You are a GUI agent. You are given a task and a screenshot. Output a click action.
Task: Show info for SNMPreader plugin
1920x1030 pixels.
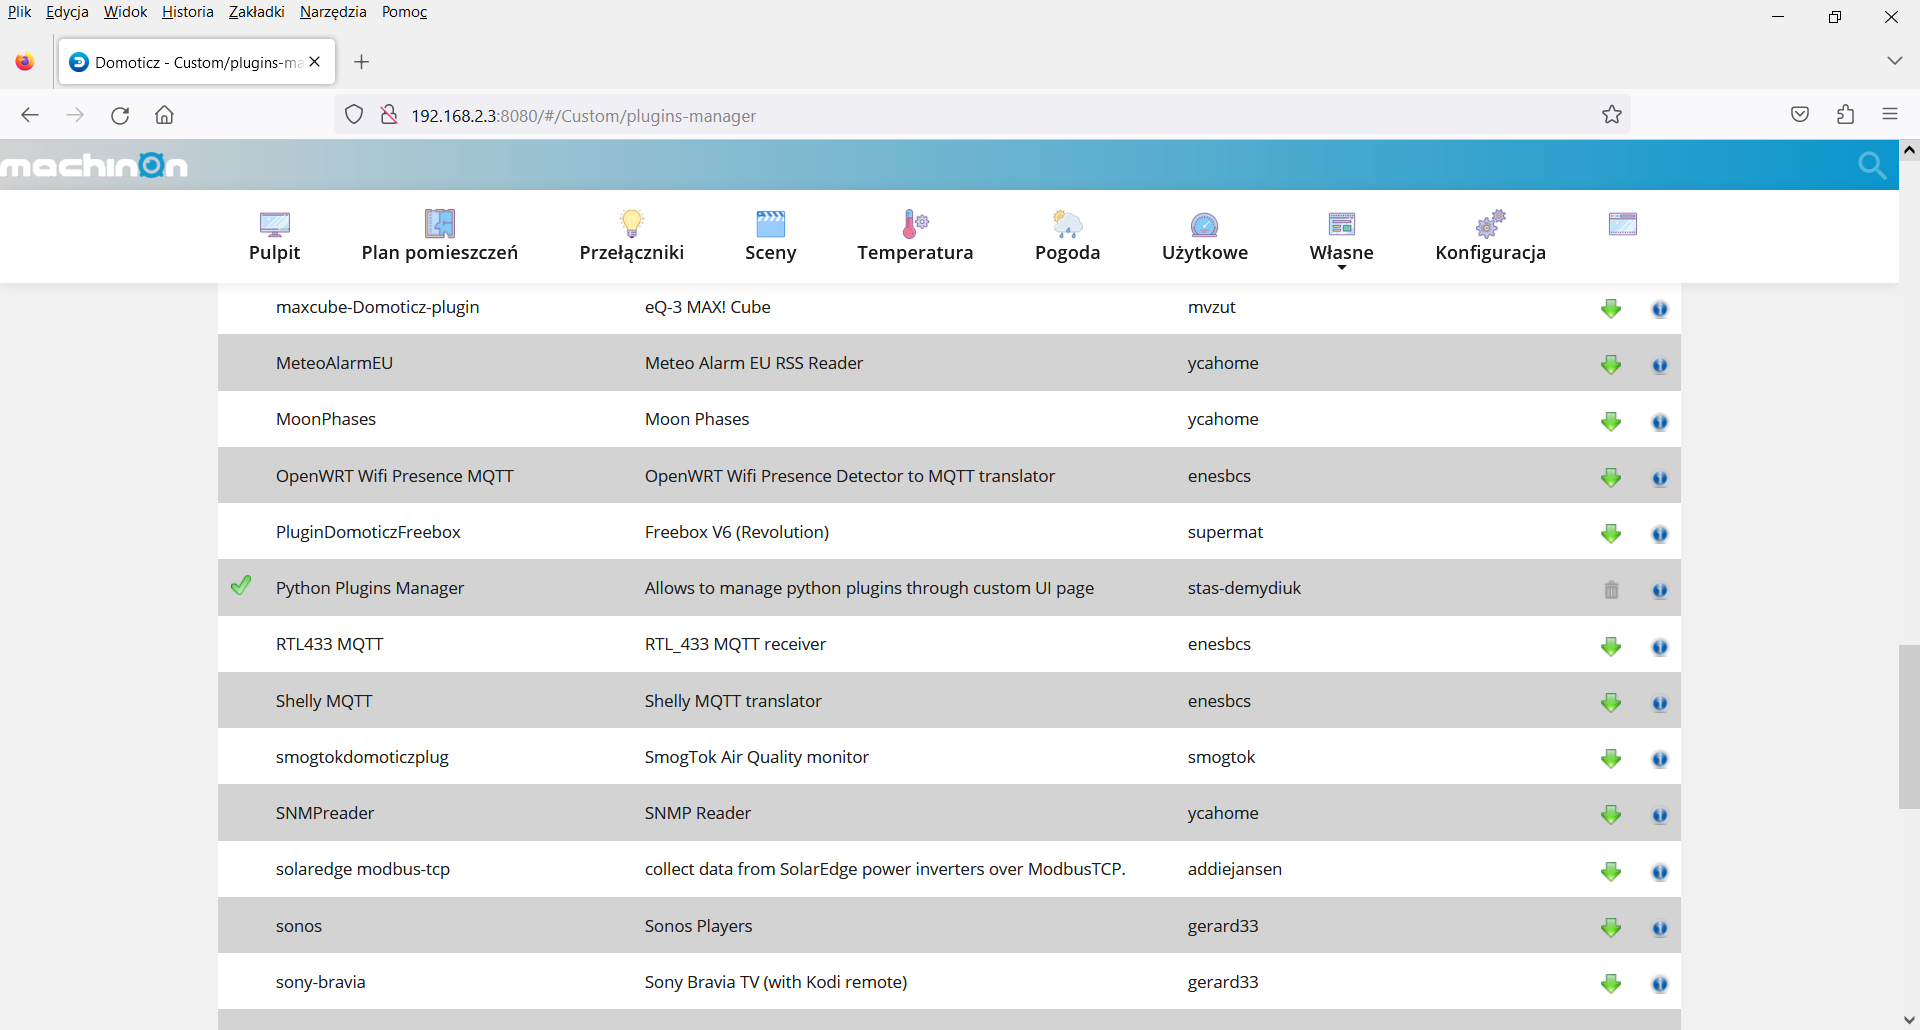point(1660,815)
